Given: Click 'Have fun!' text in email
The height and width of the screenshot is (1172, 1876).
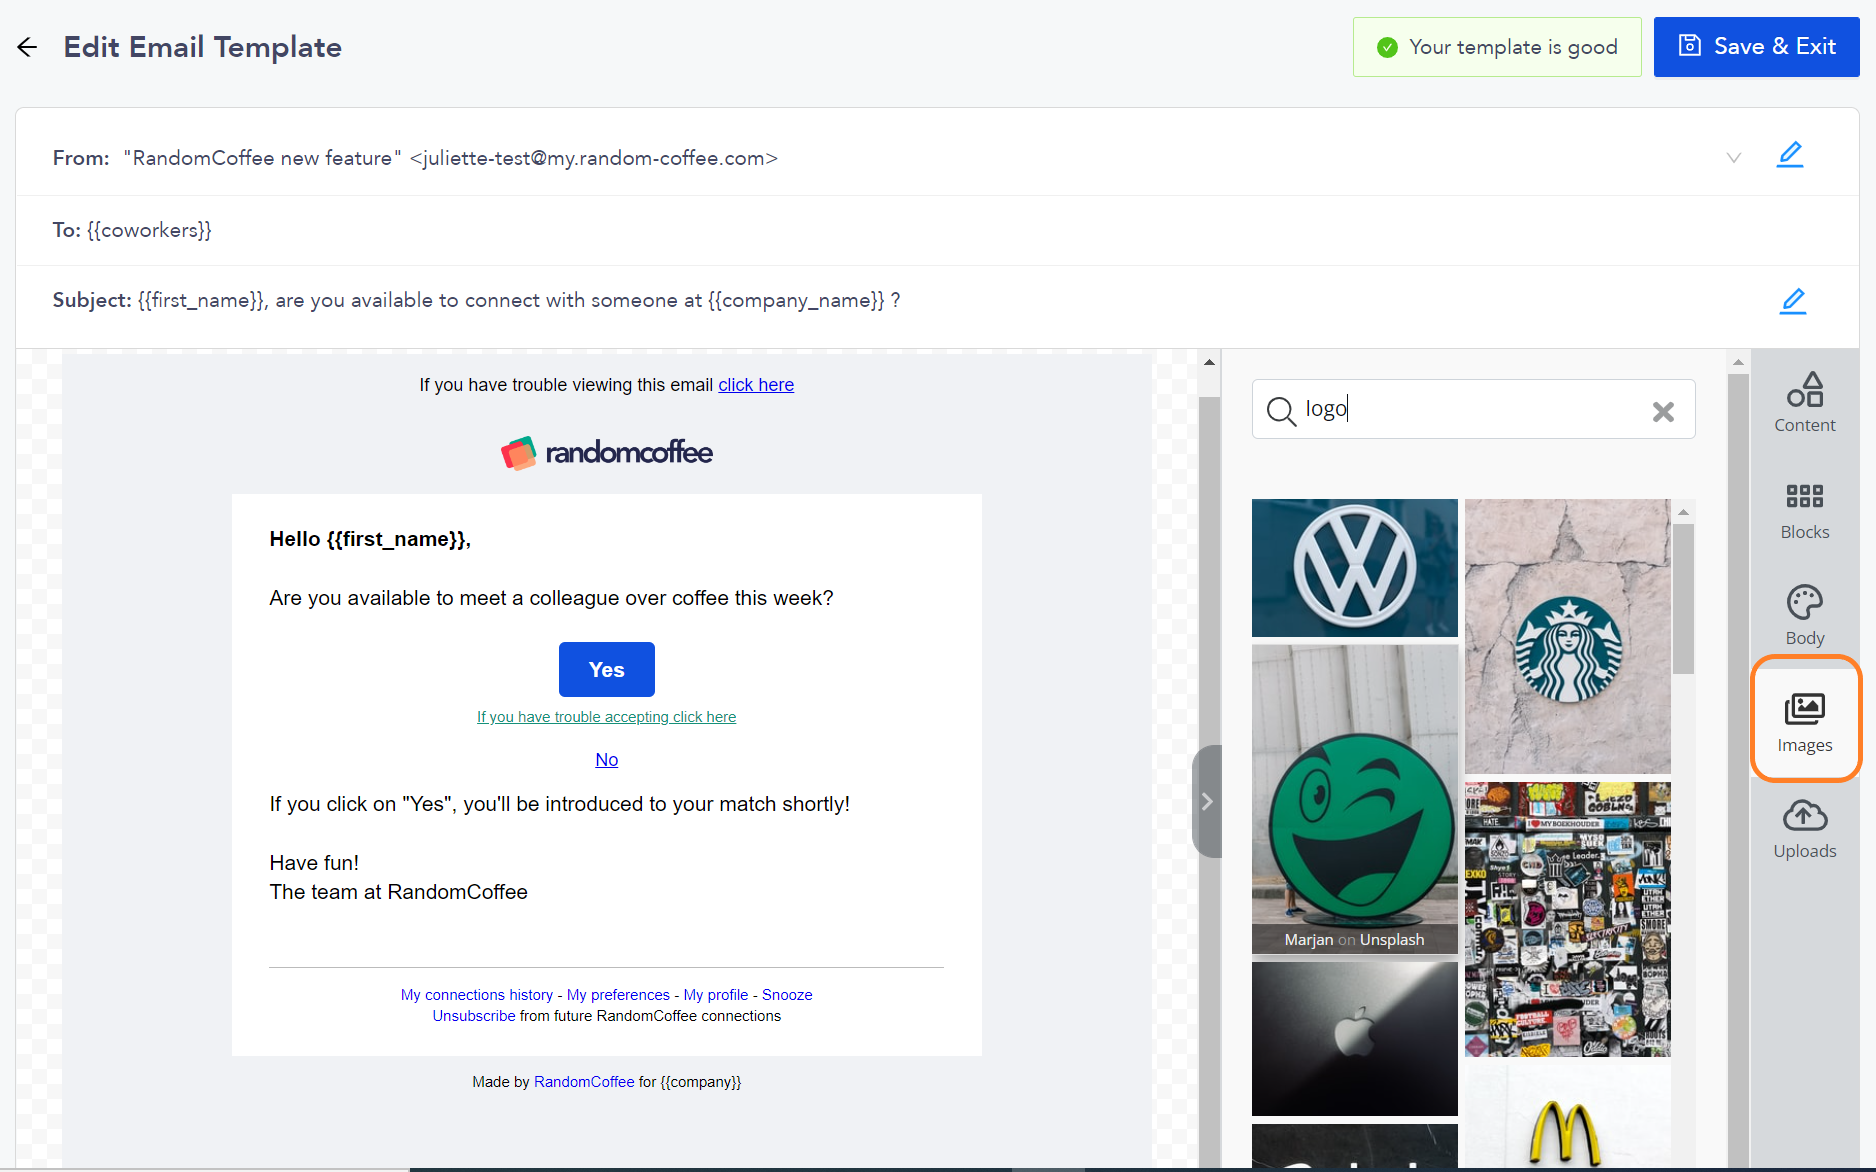Looking at the screenshot, I should pos(314,863).
